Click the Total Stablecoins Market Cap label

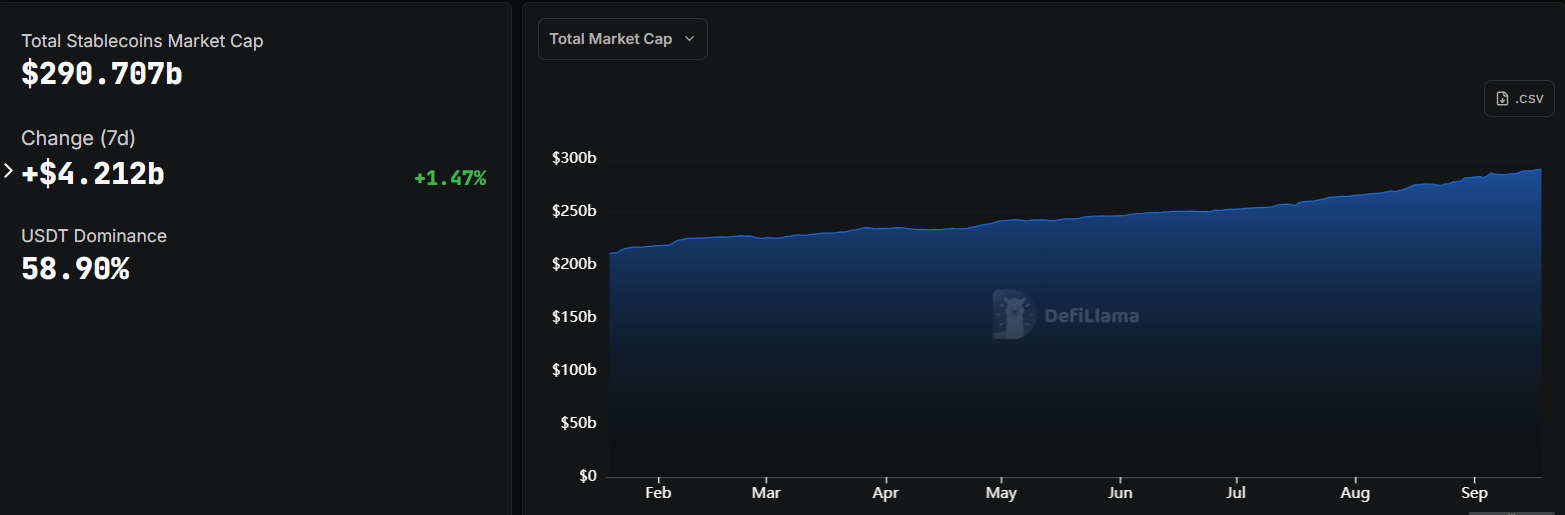tap(142, 41)
